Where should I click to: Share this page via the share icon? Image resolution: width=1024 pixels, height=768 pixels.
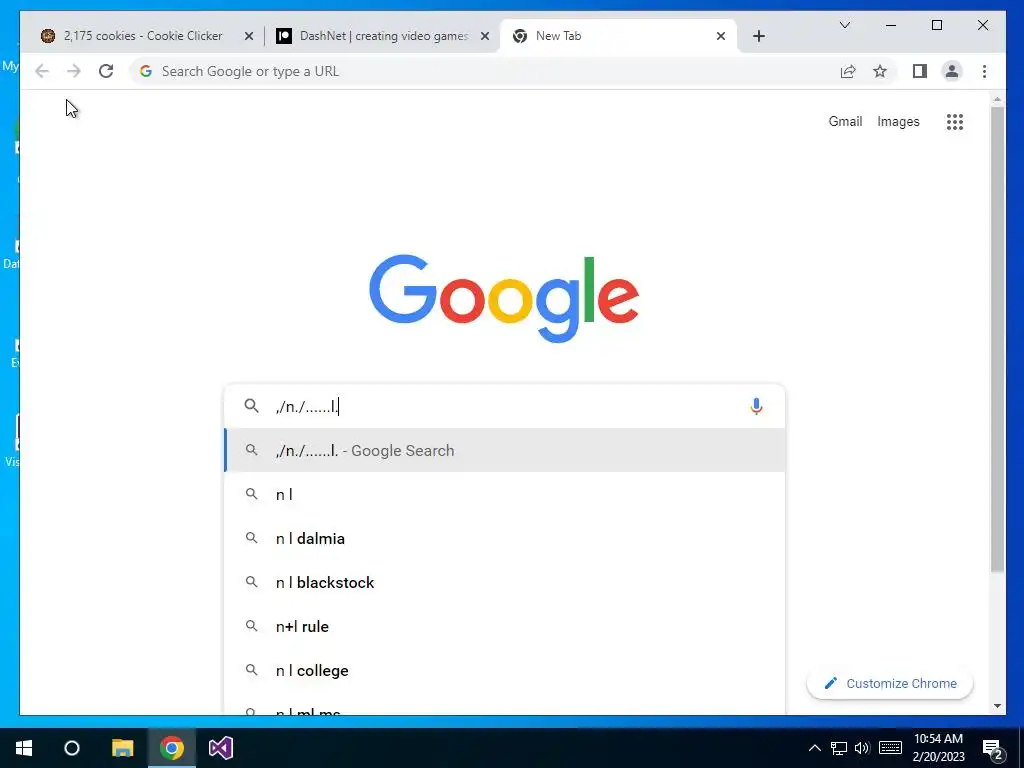pos(848,71)
